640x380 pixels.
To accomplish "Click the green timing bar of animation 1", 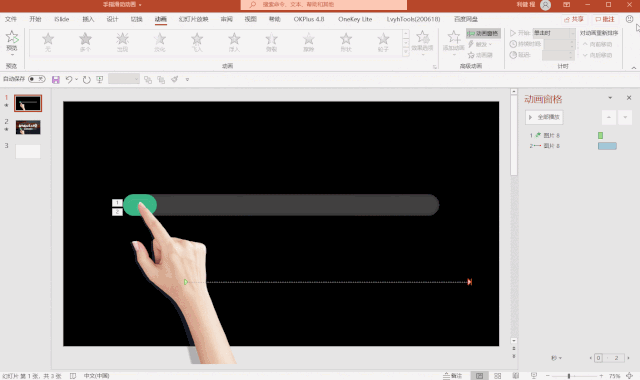I will (600, 136).
